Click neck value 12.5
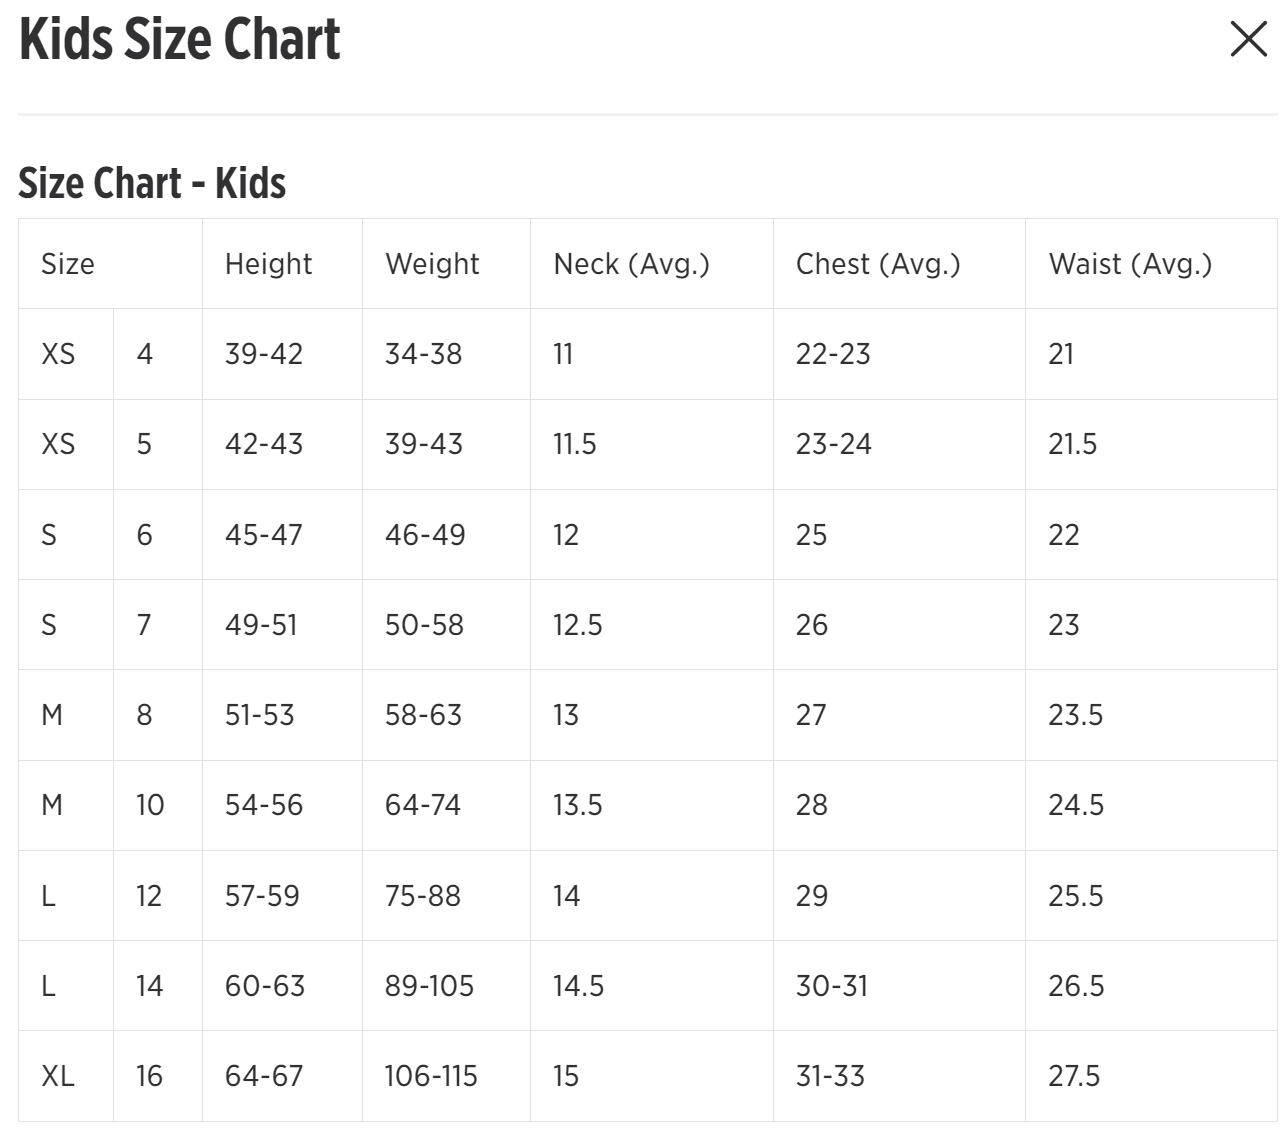This screenshot has height=1142, width=1286. (x=577, y=625)
